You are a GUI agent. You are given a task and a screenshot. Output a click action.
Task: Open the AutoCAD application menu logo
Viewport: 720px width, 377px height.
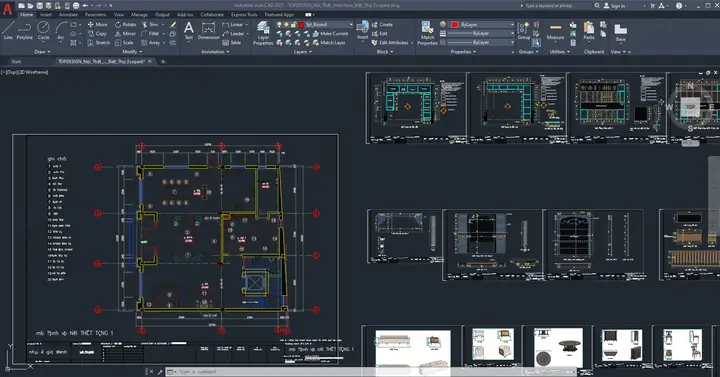click(x=7, y=9)
